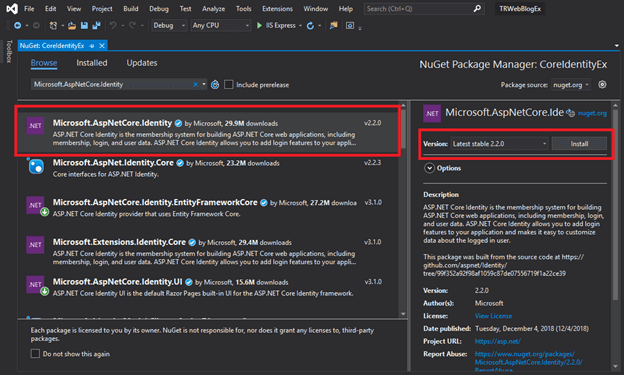Image resolution: width=624 pixels, height=375 pixels.
Task: Open the View License link
Action: [x=493, y=316]
